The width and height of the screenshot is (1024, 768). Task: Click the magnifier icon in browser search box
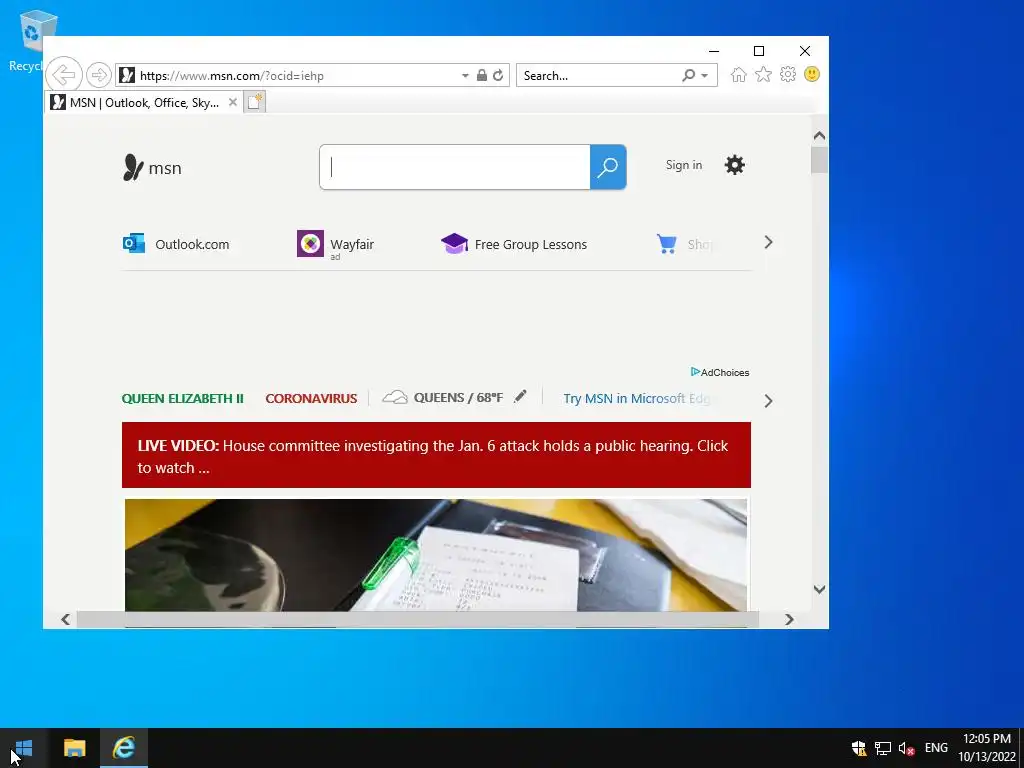click(x=688, y=75)
